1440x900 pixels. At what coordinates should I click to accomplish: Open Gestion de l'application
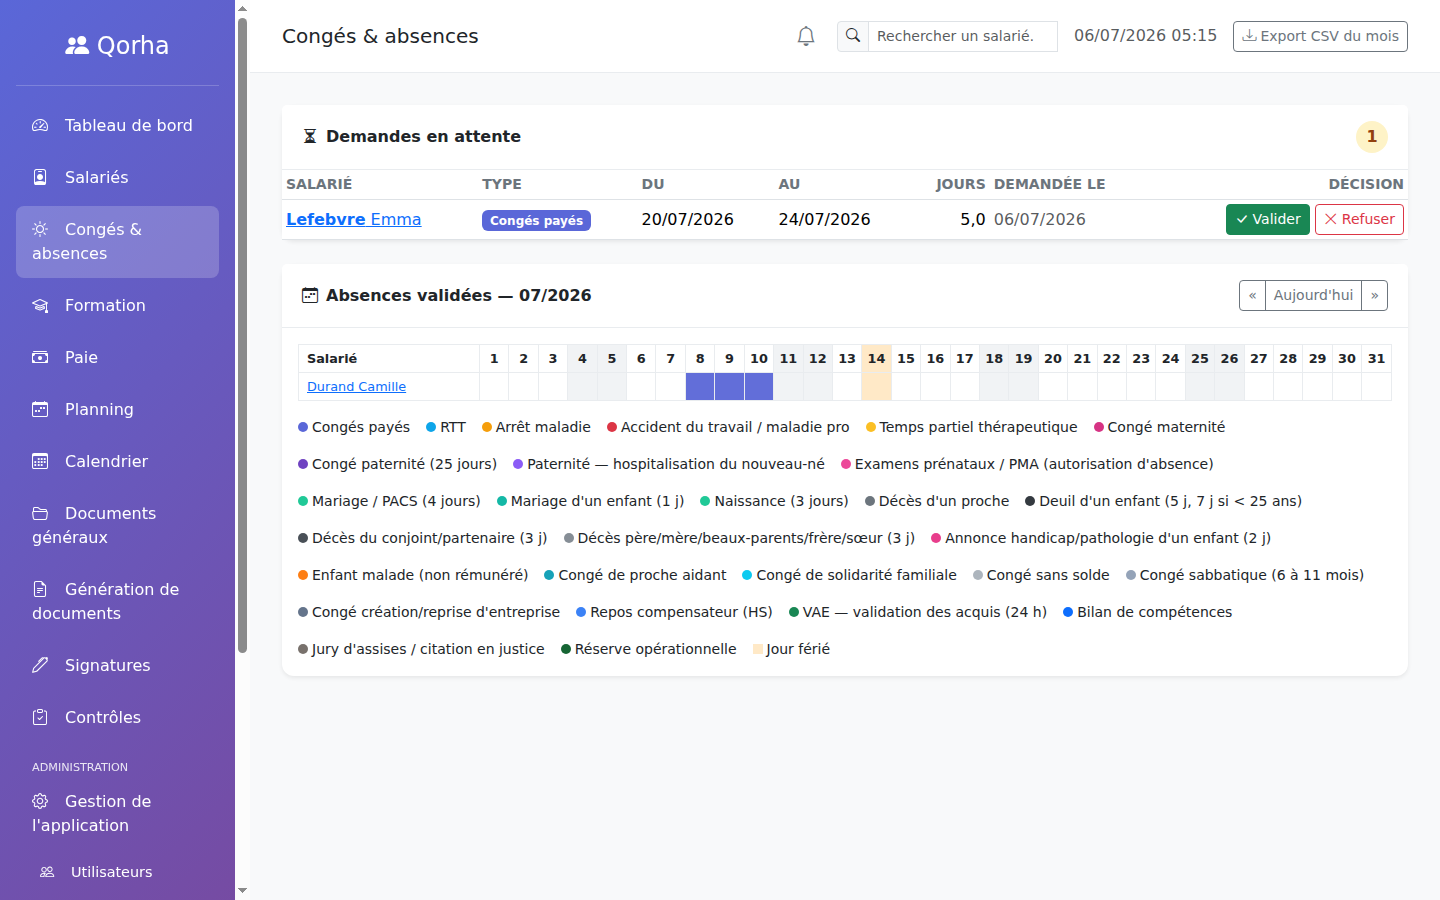(117, 813)
